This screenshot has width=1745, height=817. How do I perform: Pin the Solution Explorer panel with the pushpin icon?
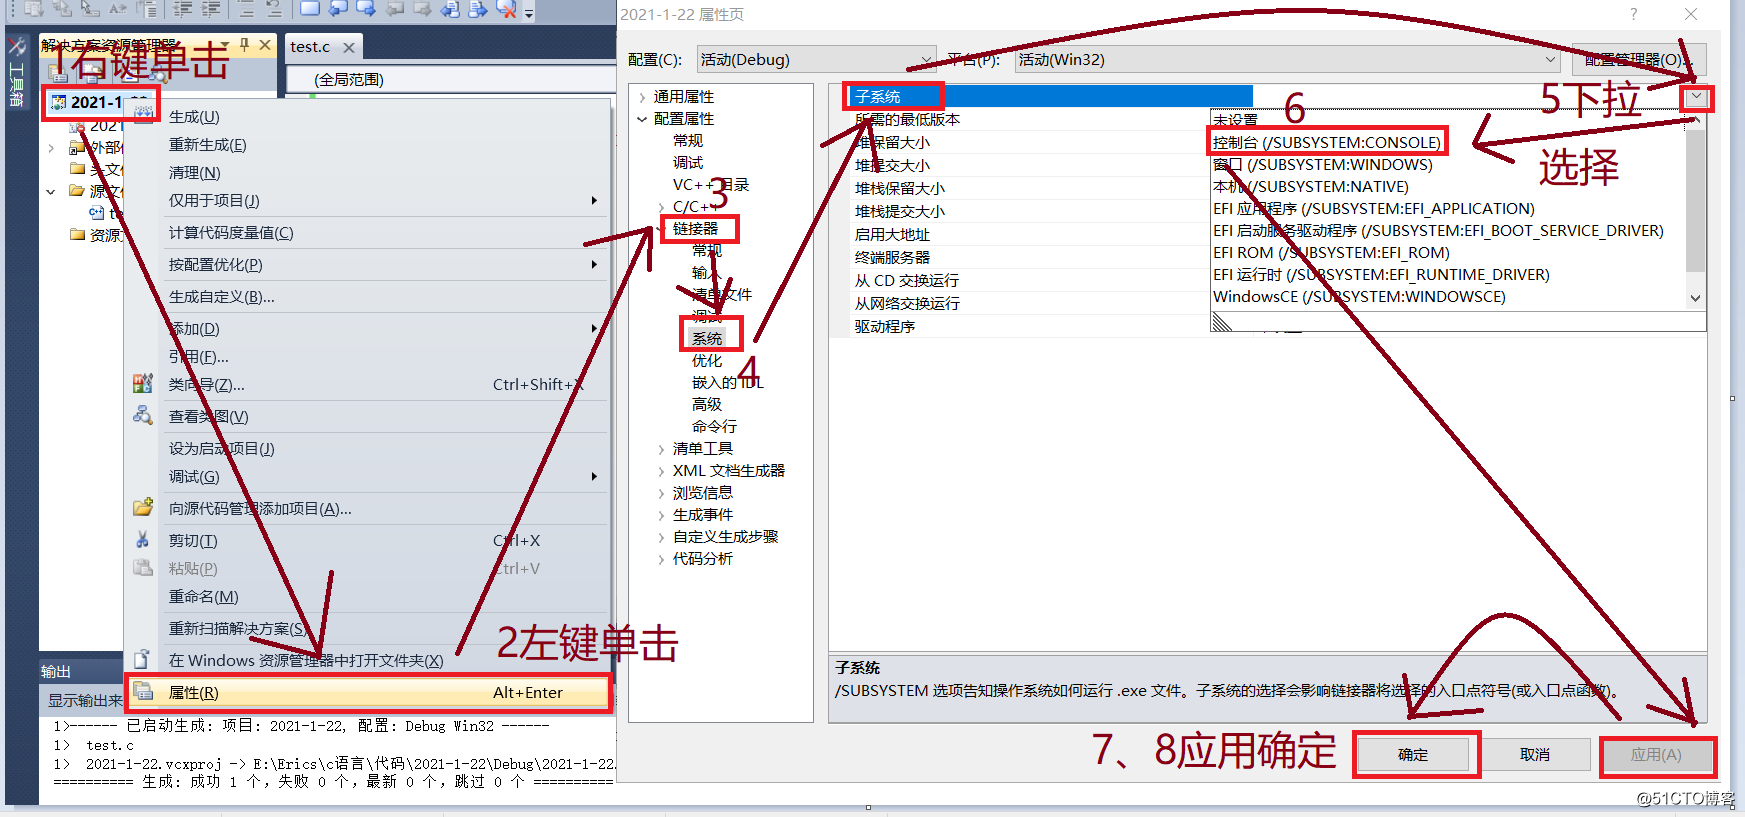coord(244,45)
